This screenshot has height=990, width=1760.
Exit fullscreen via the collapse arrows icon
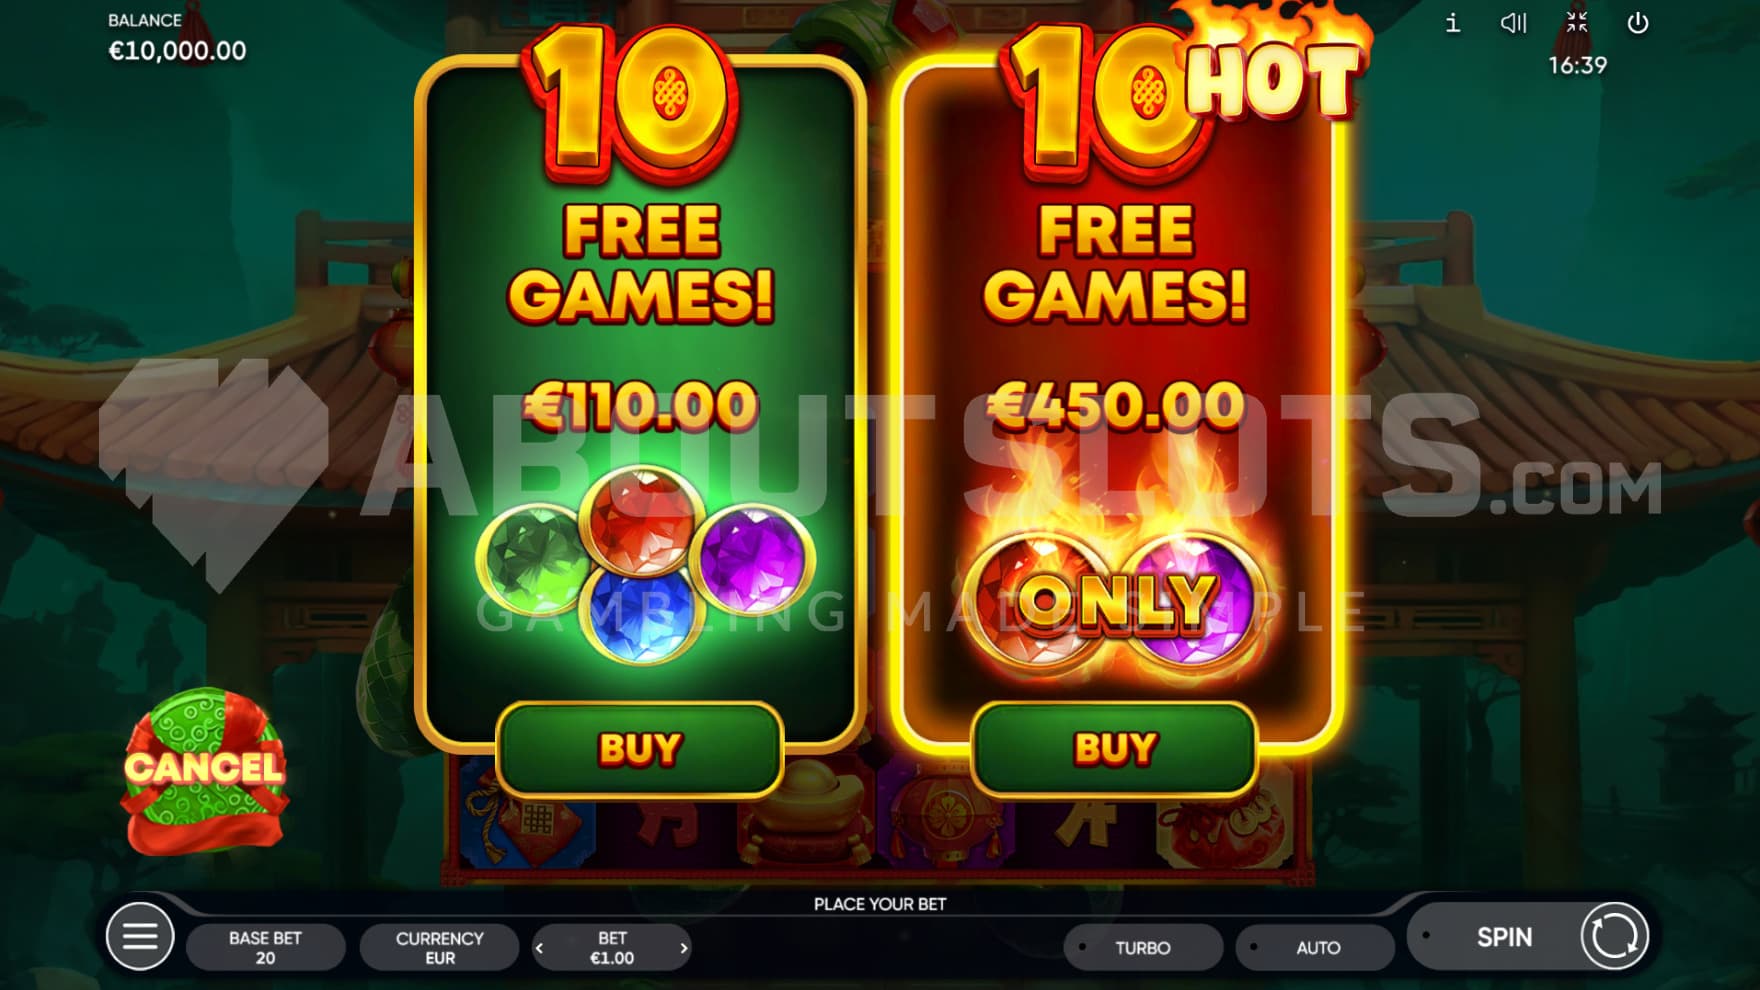coord(1577,22)
